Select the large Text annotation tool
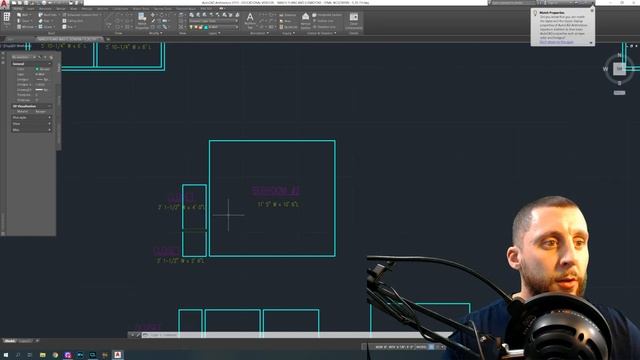640x360 pixels. pyautogui.click(x=250, y=20)
